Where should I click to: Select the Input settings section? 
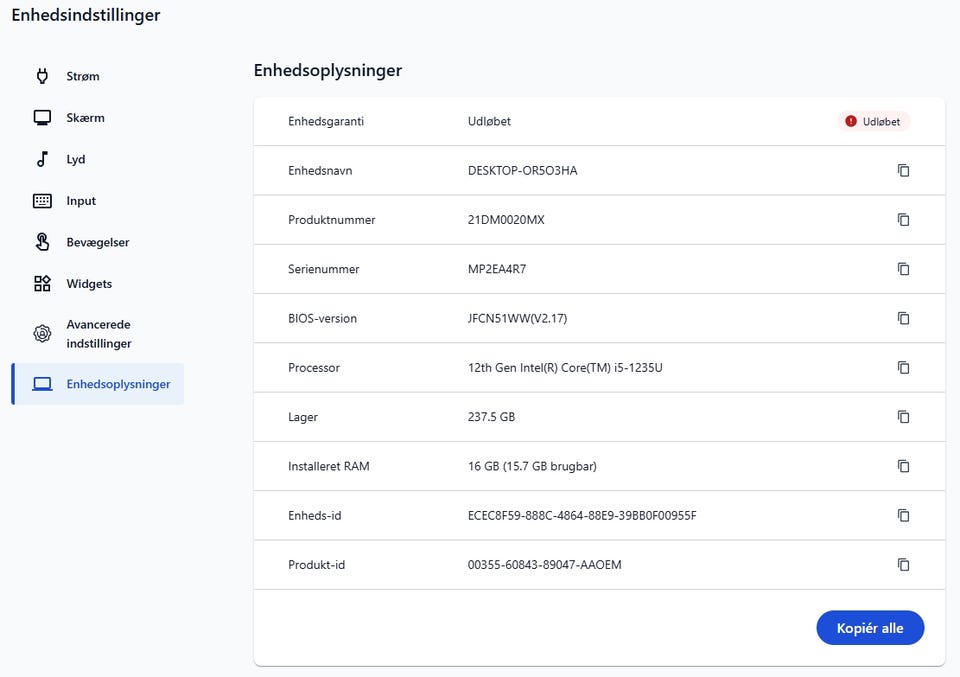point(81,201)
